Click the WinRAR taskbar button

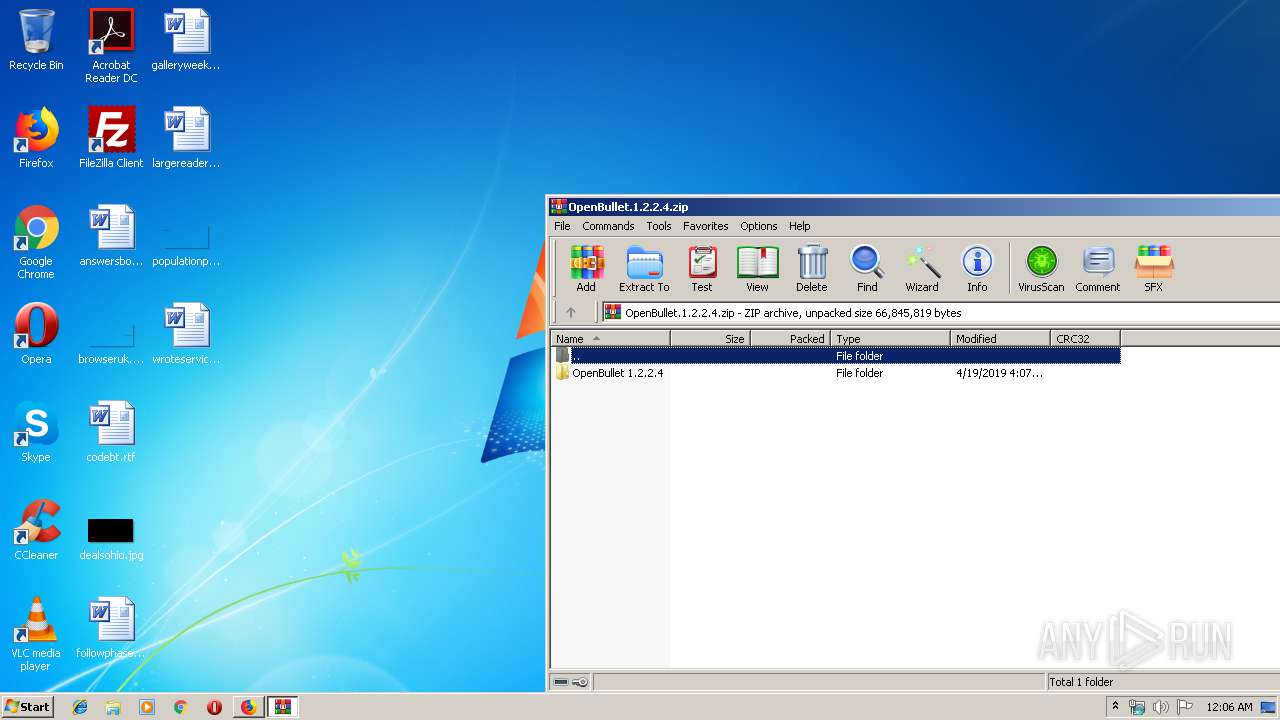(282, 707)
